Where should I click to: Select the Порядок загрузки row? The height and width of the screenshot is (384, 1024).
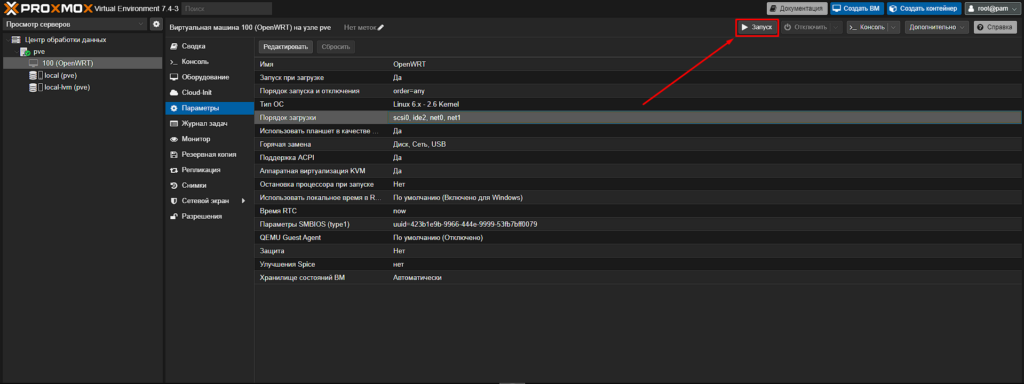click(637, 118)
